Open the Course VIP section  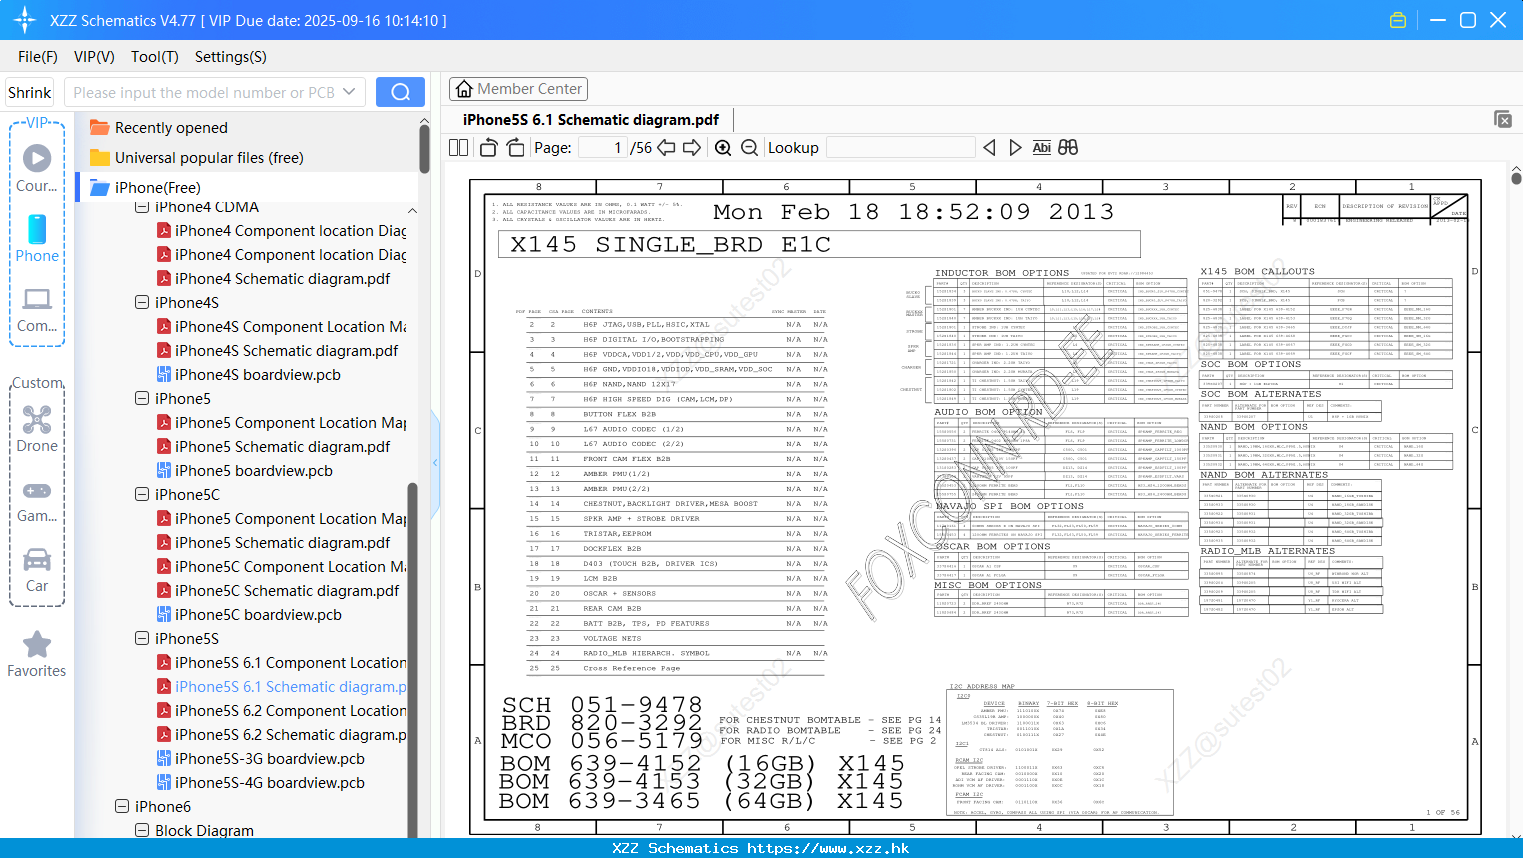click(x=37, y=167)
